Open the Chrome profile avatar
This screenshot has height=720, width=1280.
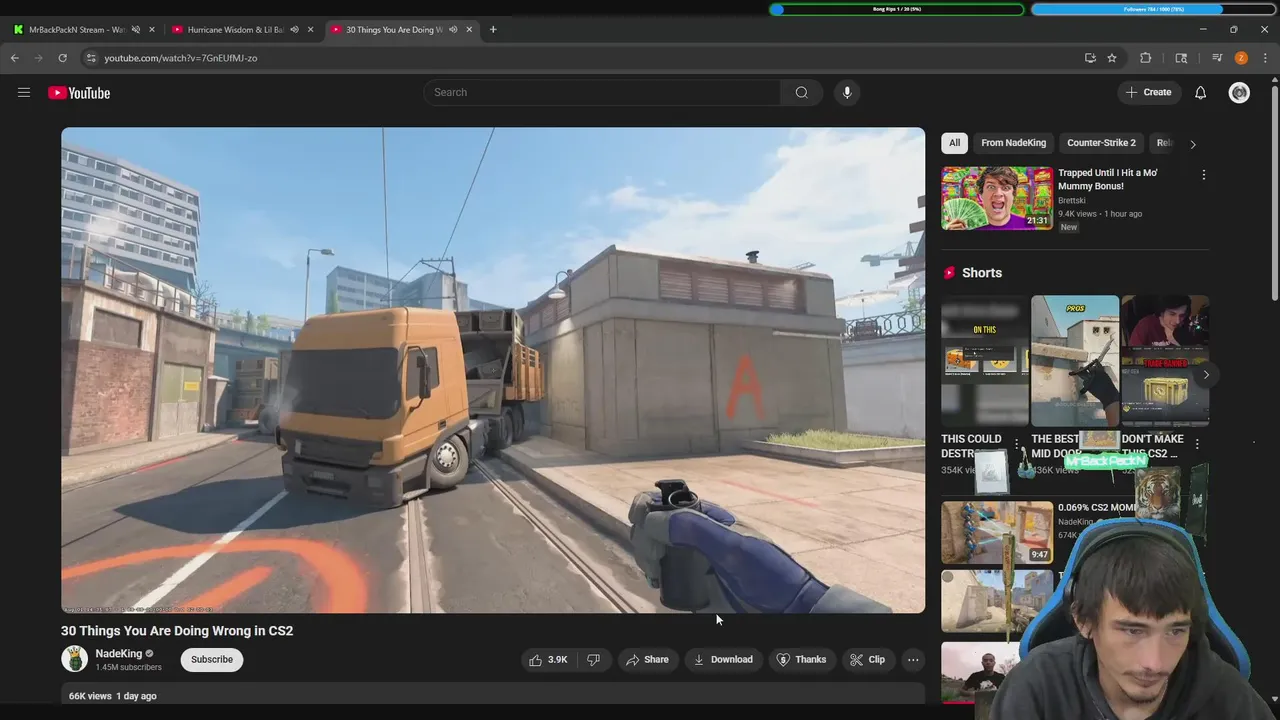[1241, 58]
